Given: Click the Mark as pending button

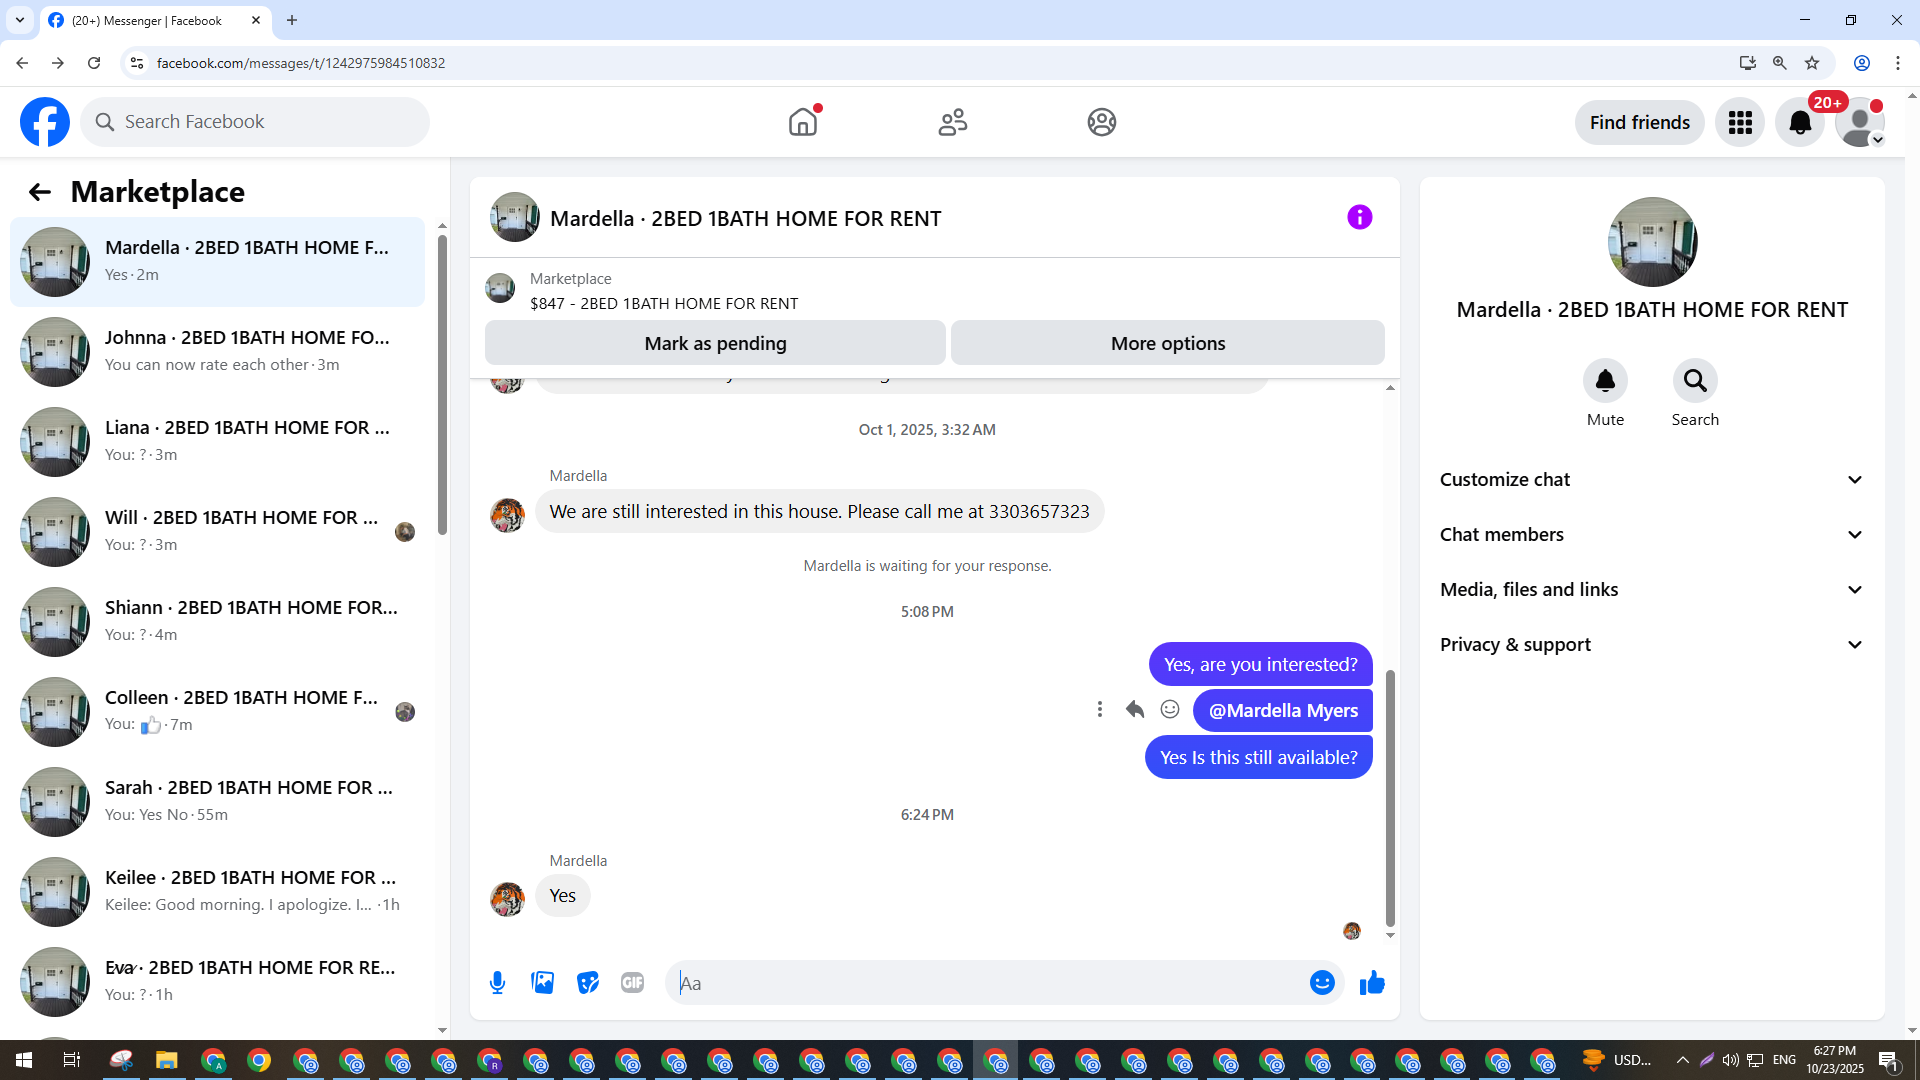Looking at the screenshot, I should tap(715, 343).
